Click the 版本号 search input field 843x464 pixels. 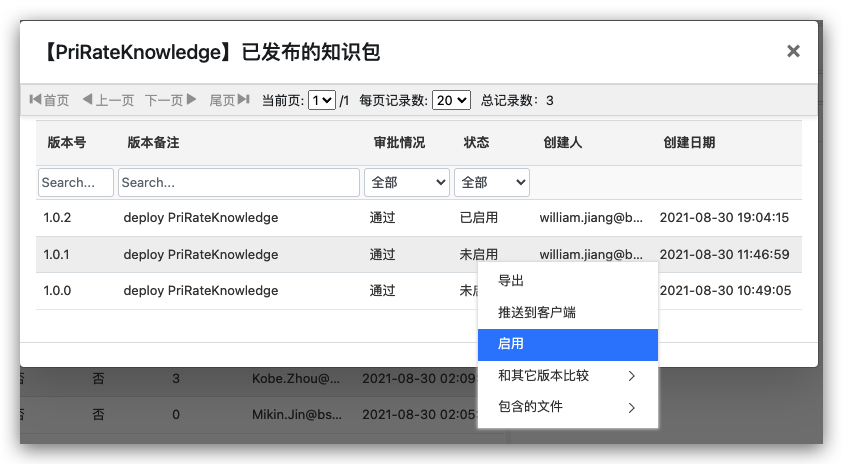pyautogui.click(x=76, y=182)
